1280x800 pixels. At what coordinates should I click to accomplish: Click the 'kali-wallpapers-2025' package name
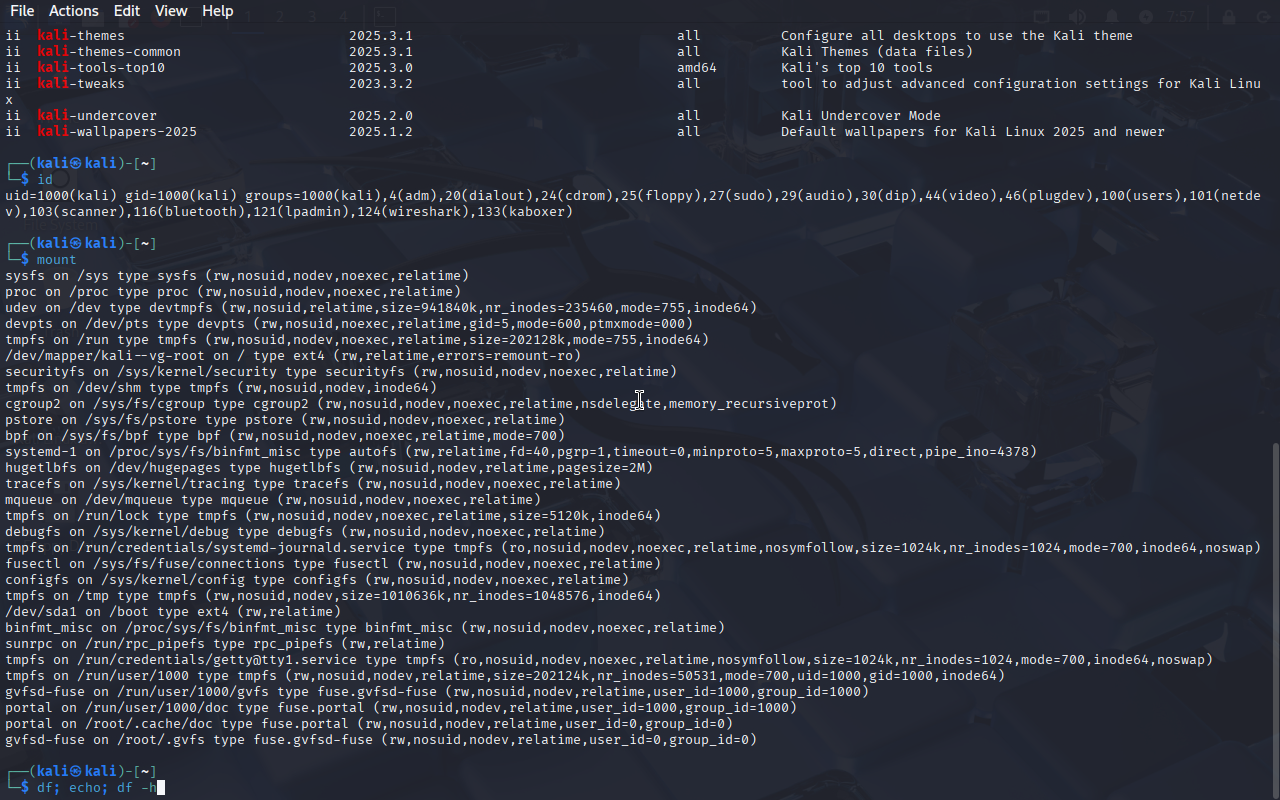pos(117,132)
